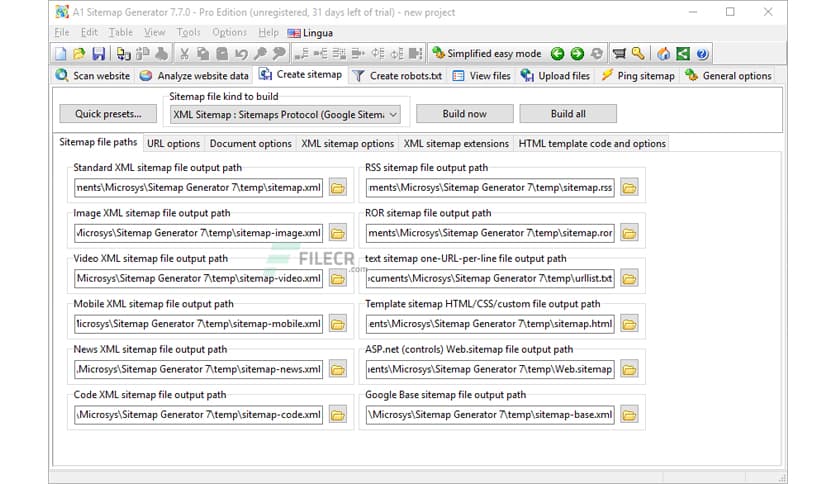Click the Google Base sitemap output path field
Viewport: 836px width, 484px height.
490,415
